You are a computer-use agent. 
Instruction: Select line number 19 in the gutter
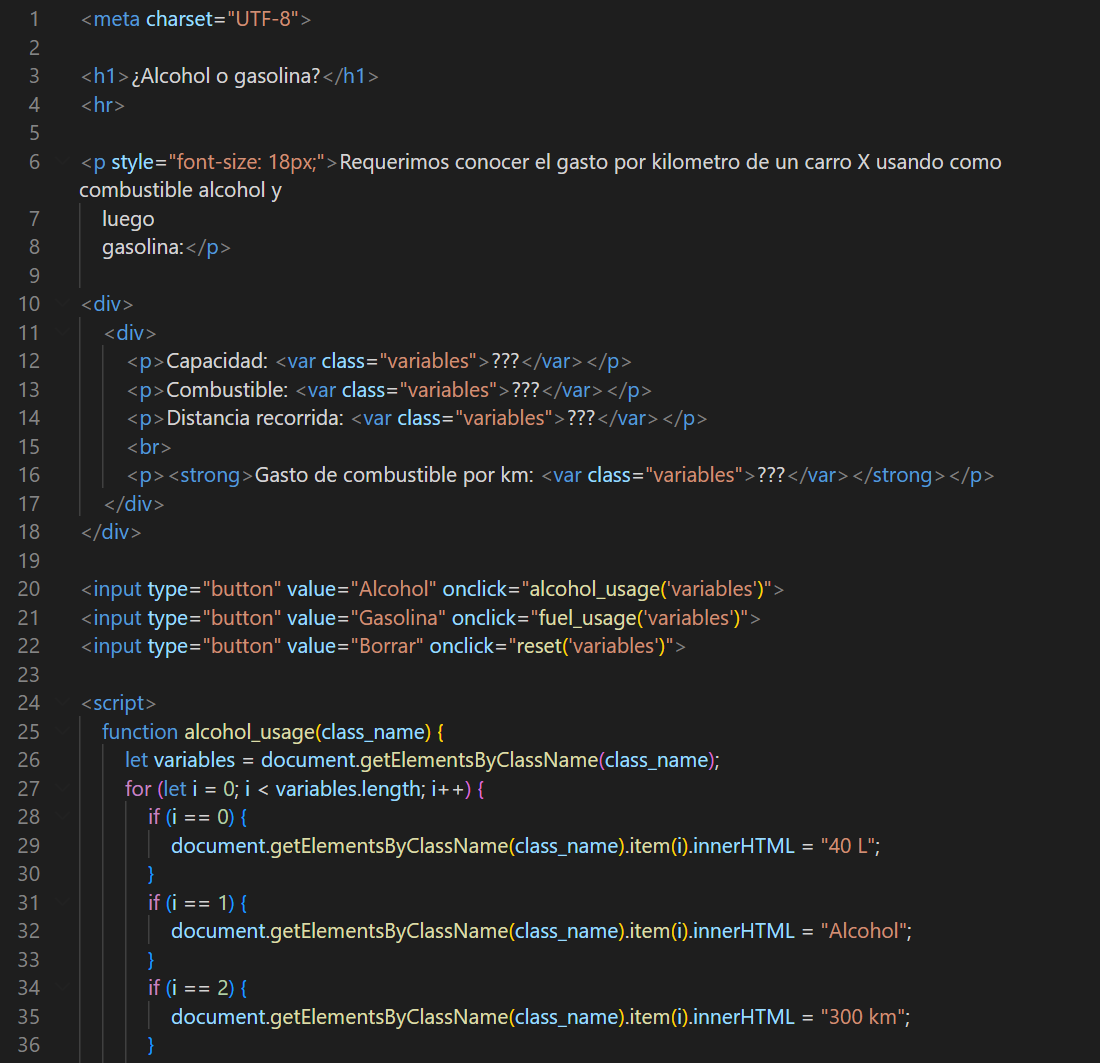(29, 561)
